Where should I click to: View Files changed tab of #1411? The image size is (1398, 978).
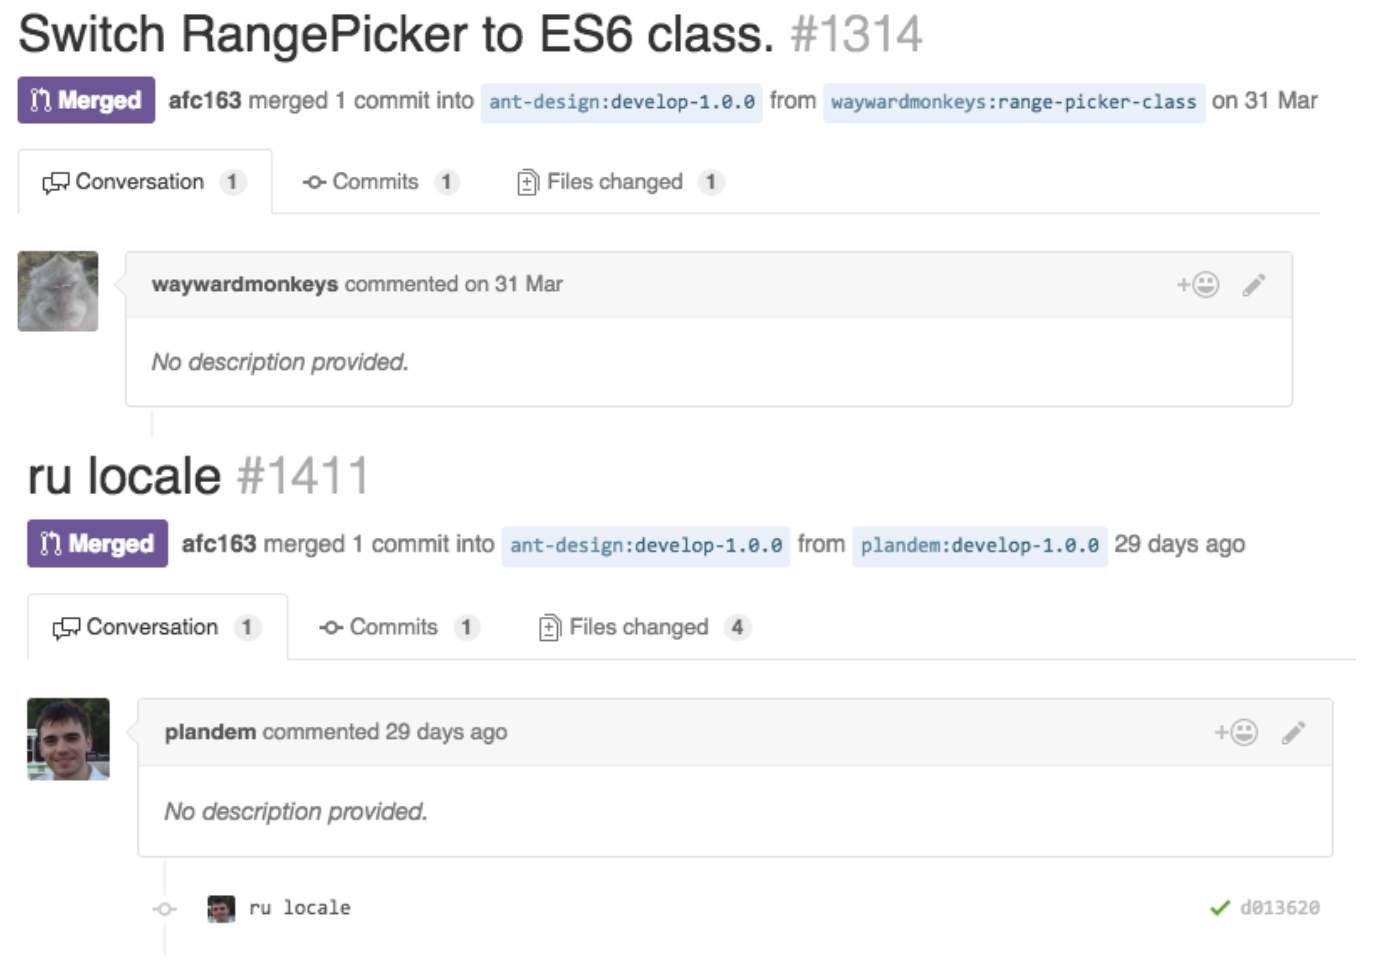(638, 627)
